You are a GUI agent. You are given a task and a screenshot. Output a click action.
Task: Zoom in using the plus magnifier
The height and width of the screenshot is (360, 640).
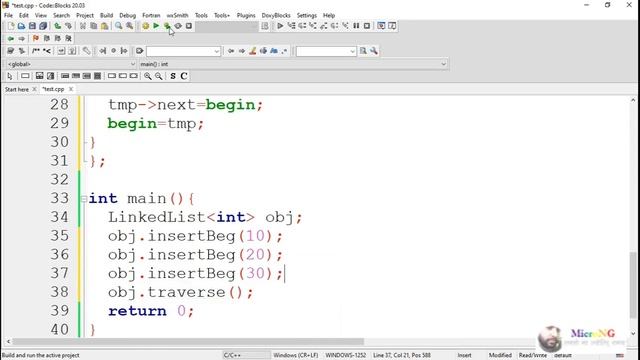(x=147, y=76)
